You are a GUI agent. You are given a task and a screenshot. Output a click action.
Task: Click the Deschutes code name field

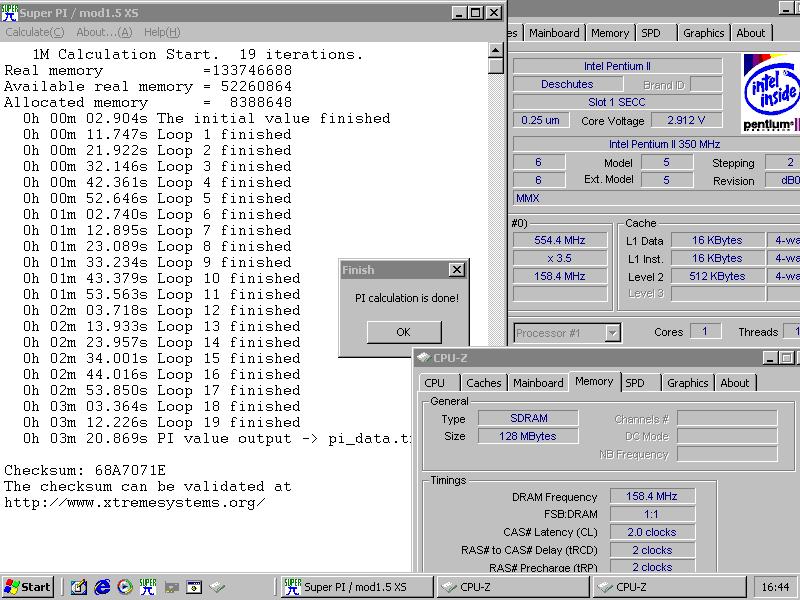(567, 84)
